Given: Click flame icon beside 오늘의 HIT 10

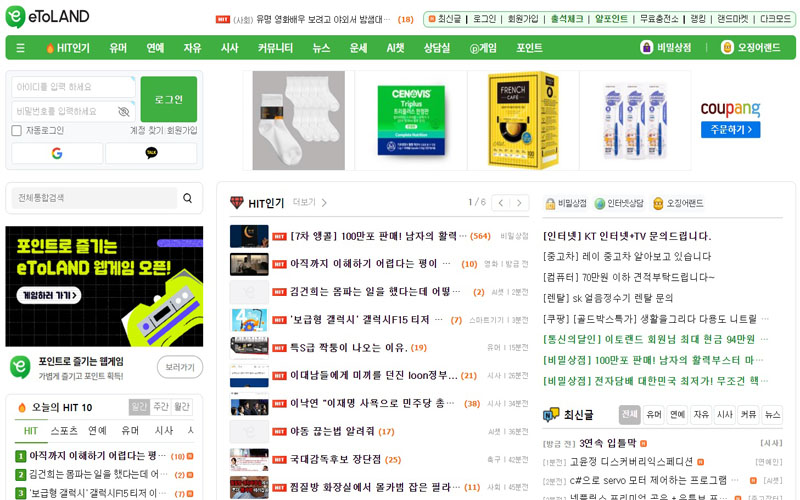Looking at the screenshot, I should pyautogui.click(x=22, y=408).
